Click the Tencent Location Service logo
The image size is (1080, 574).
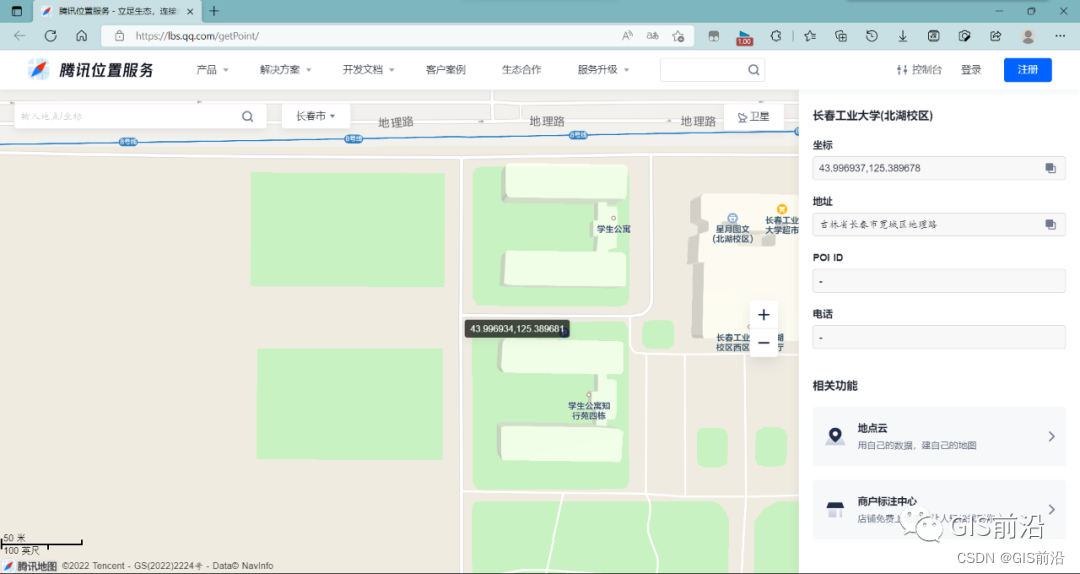pyautogui.click(x=91, y=70)
